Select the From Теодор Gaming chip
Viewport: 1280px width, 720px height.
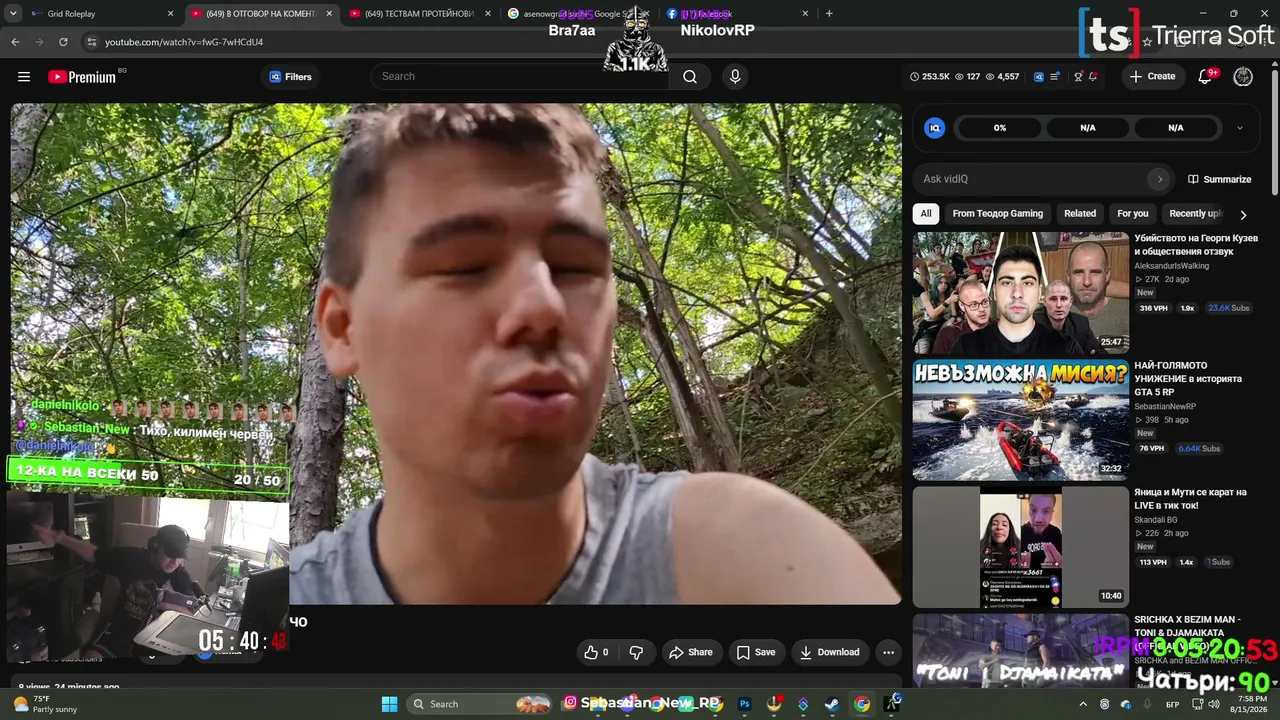coord(998,214)
